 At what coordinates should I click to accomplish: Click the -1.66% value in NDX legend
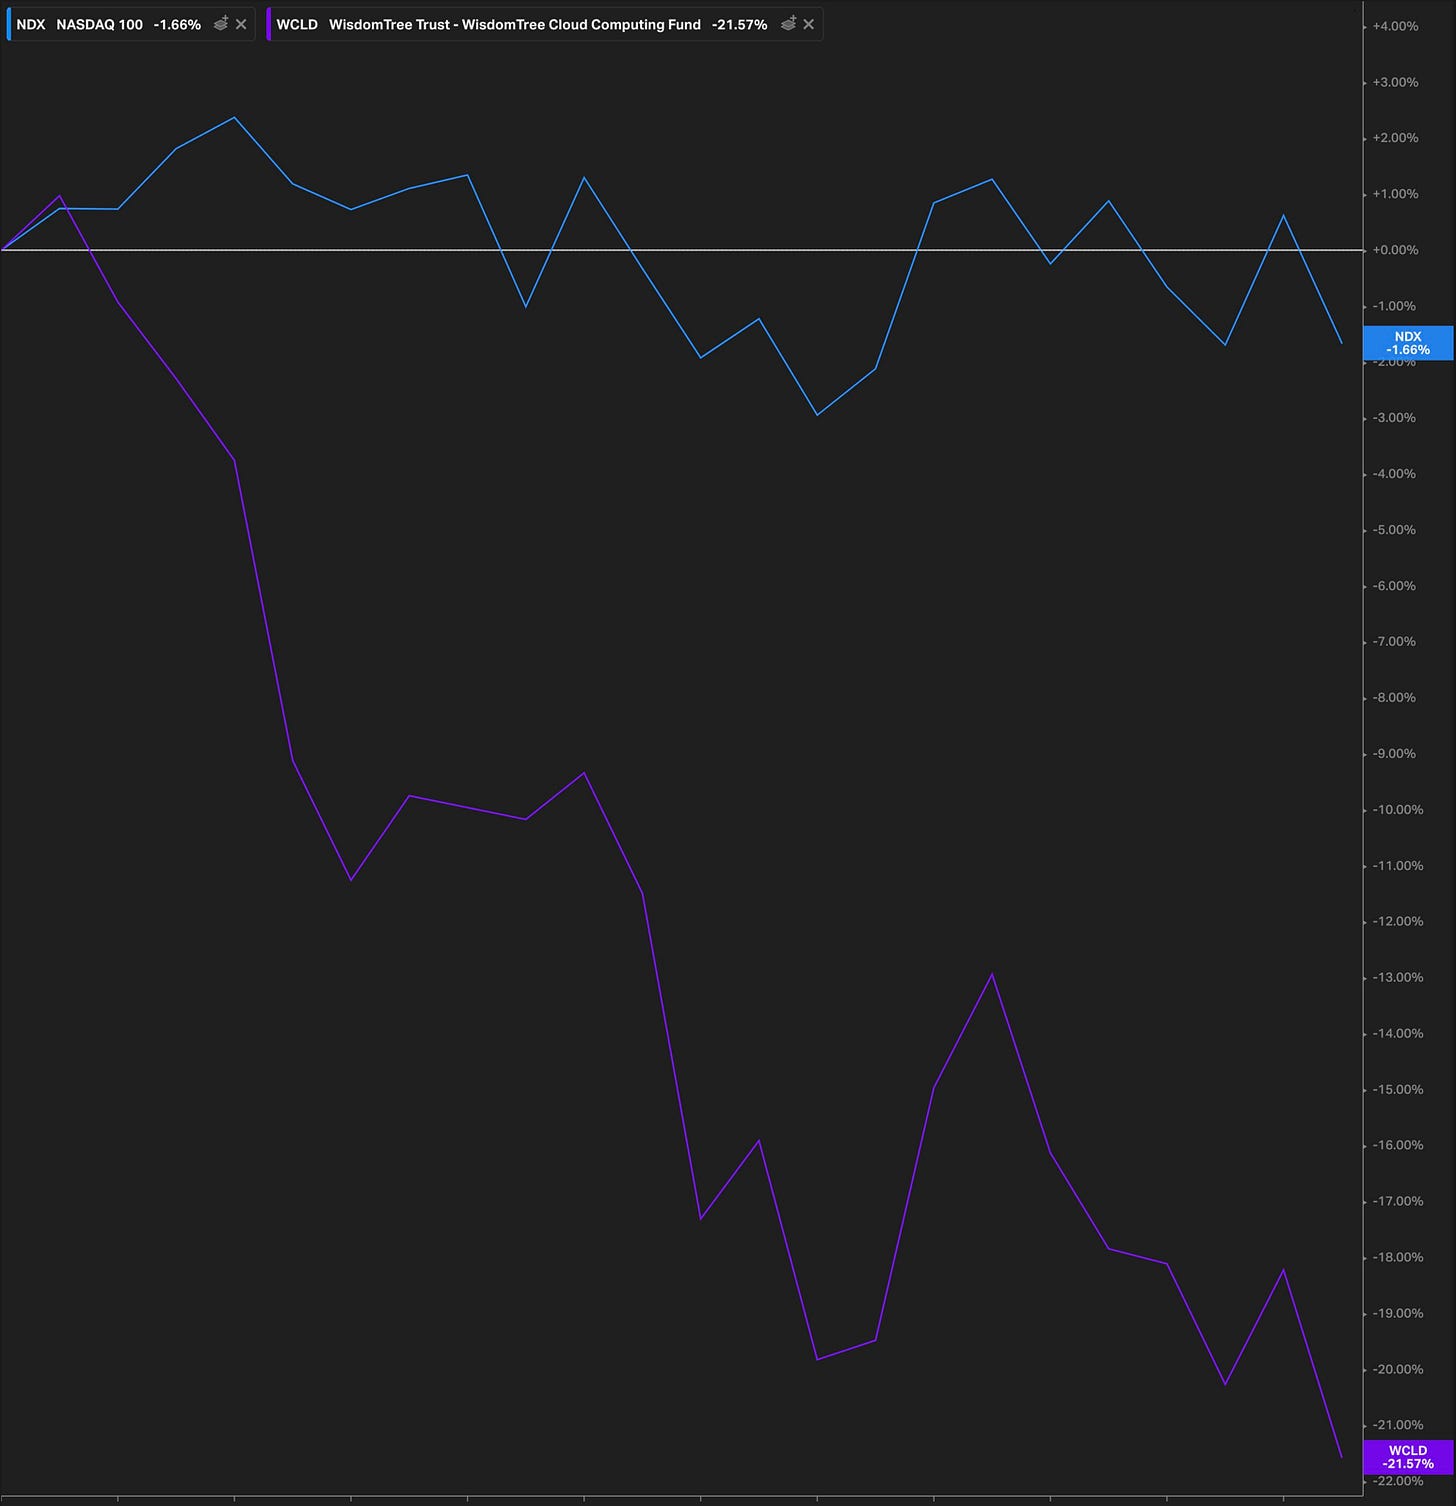[x=177, y=24]
